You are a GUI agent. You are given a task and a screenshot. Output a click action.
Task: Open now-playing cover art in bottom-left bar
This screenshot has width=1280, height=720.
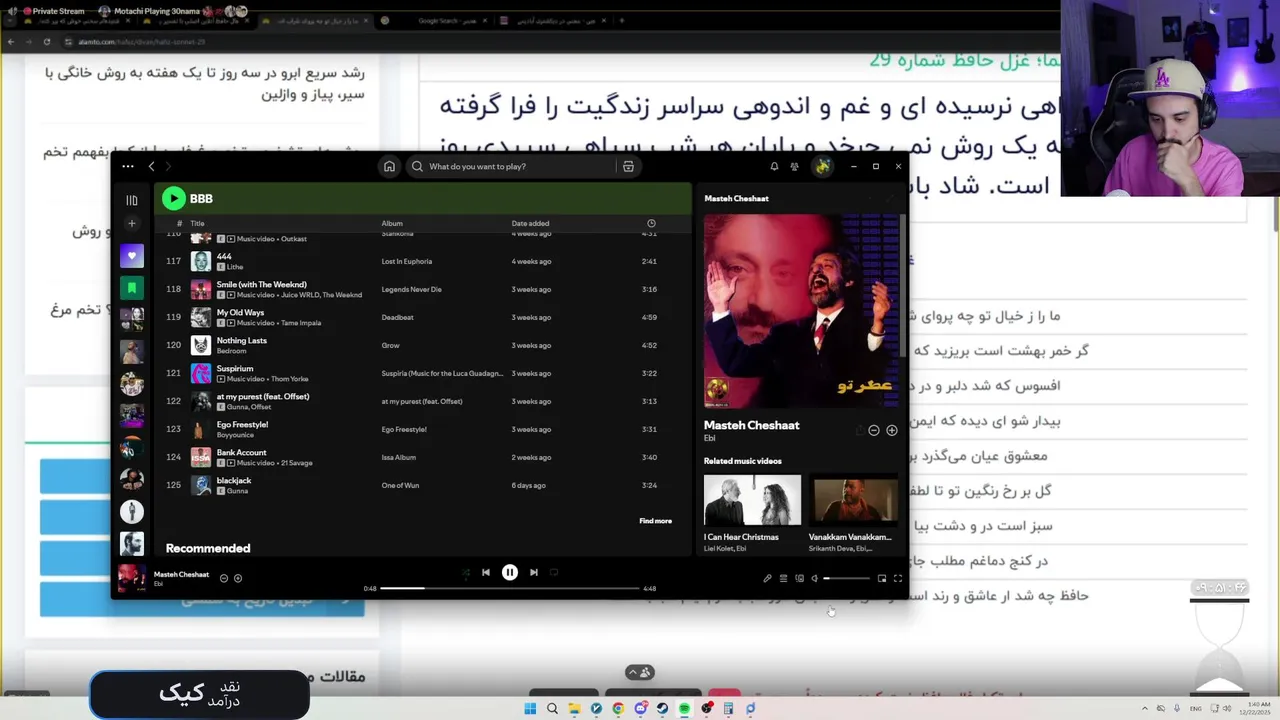pyautogui.click(x=132, y=579)
